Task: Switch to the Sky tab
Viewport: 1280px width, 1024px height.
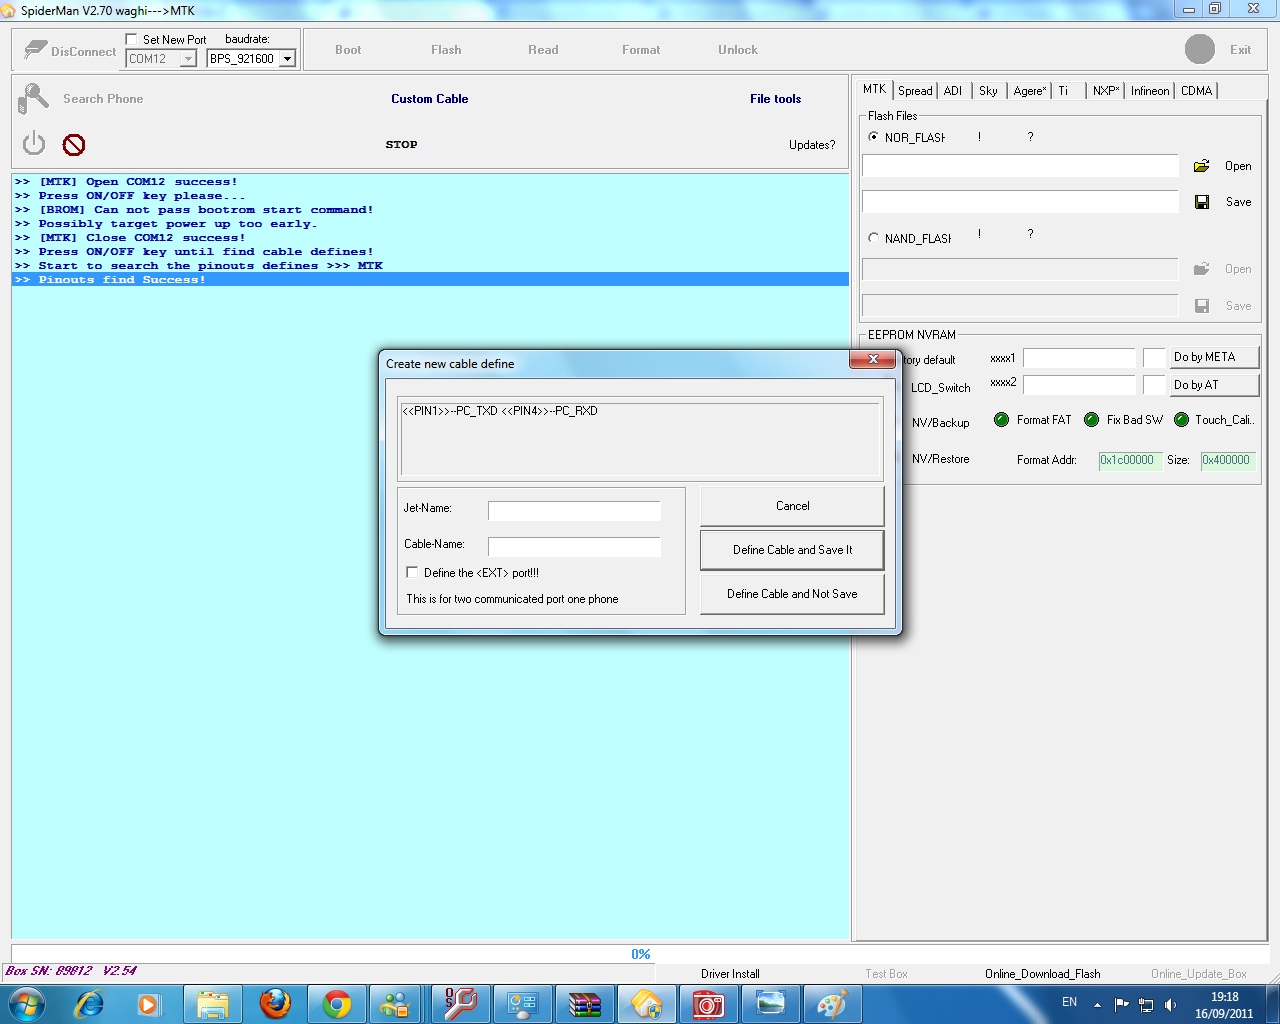Action: coord(988,90)
